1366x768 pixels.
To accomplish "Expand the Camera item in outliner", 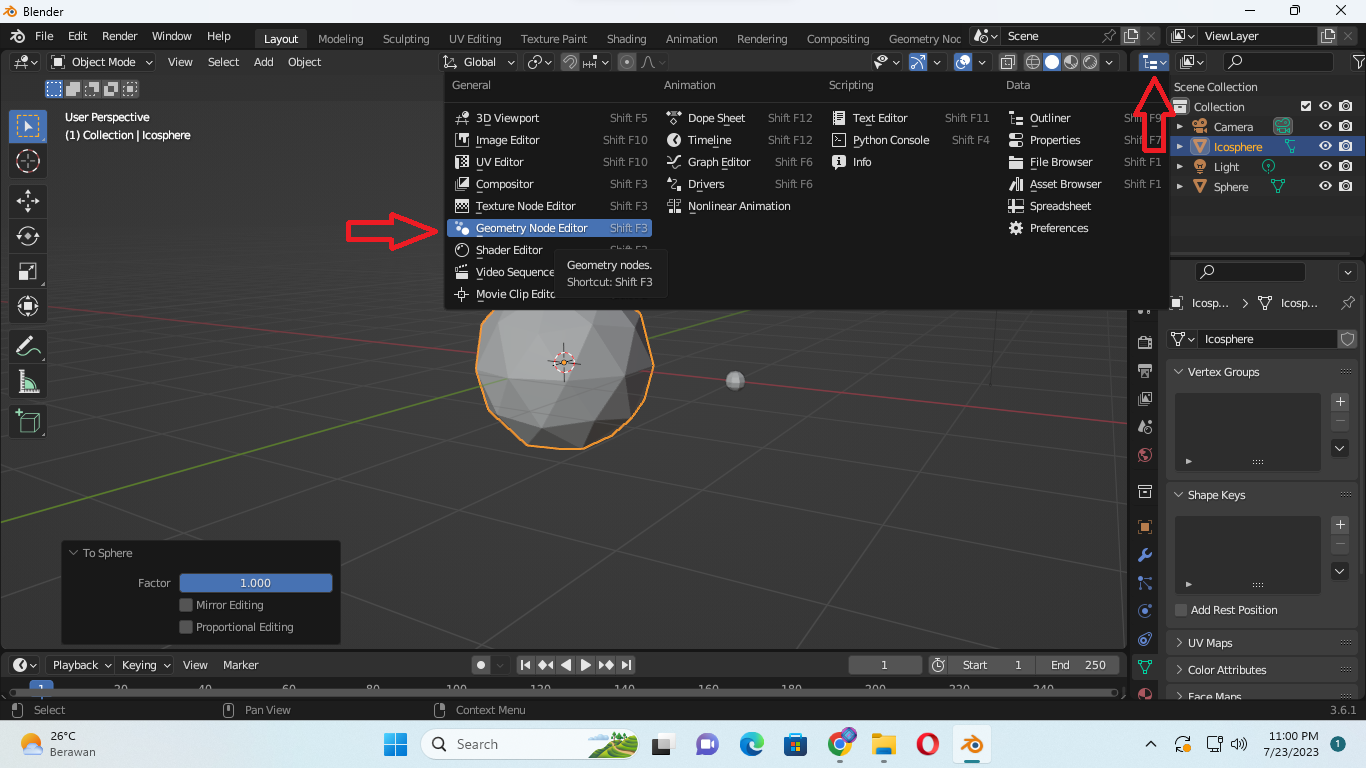I will coord(1180,127).
